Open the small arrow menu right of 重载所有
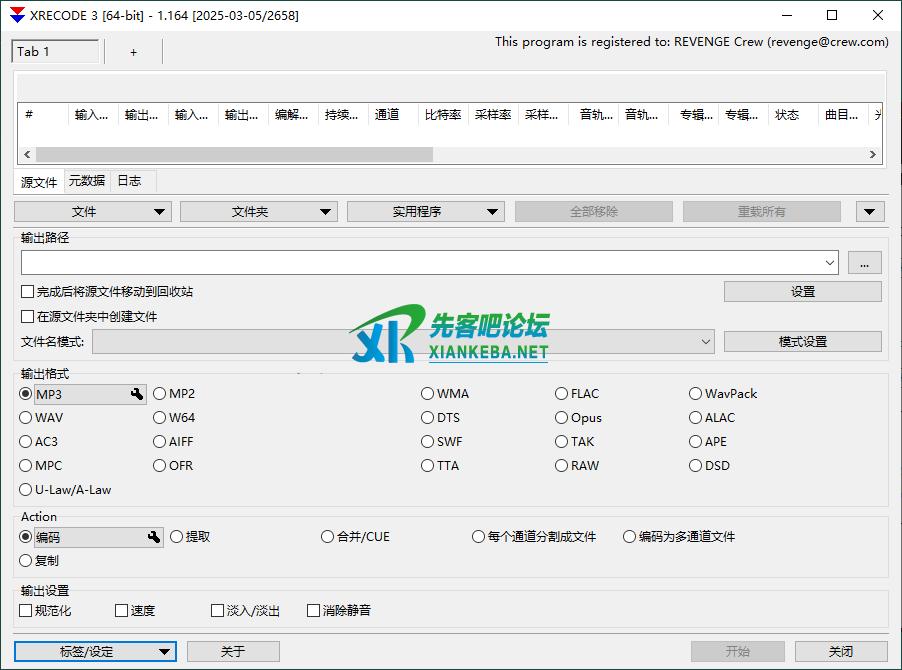This screenshot has height=670, width=902. (x=870, y=212)
